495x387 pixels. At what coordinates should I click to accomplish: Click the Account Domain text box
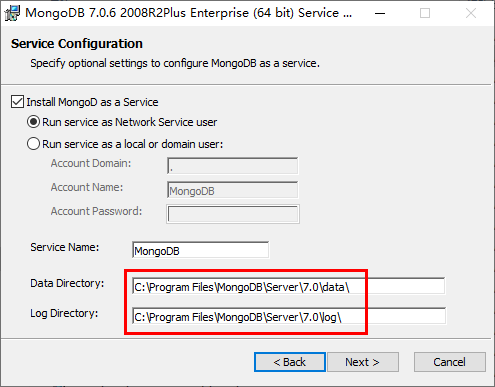[x=233, y=166]
